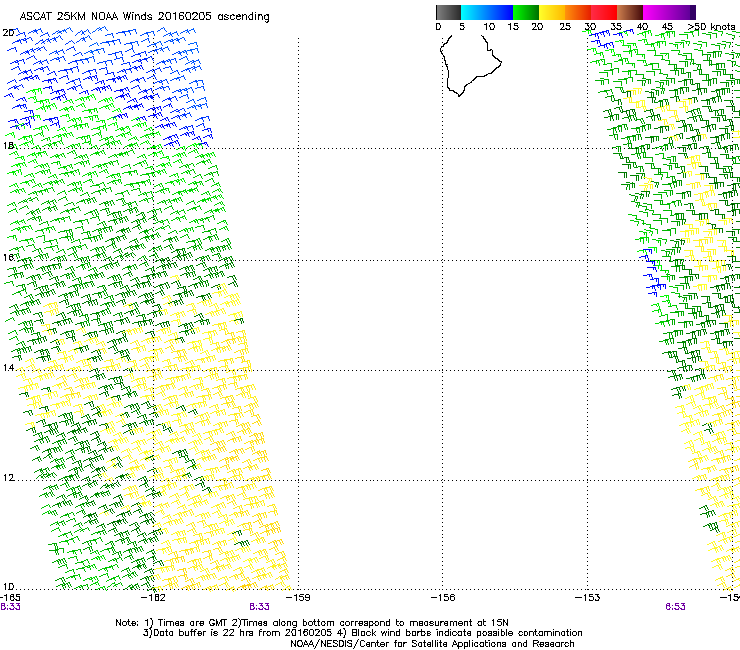The image size is (740, 650).
Task: Click the title 'ASCAT 25KM NOAA Winds 20160205 ascending'
Action: [144, 17]
